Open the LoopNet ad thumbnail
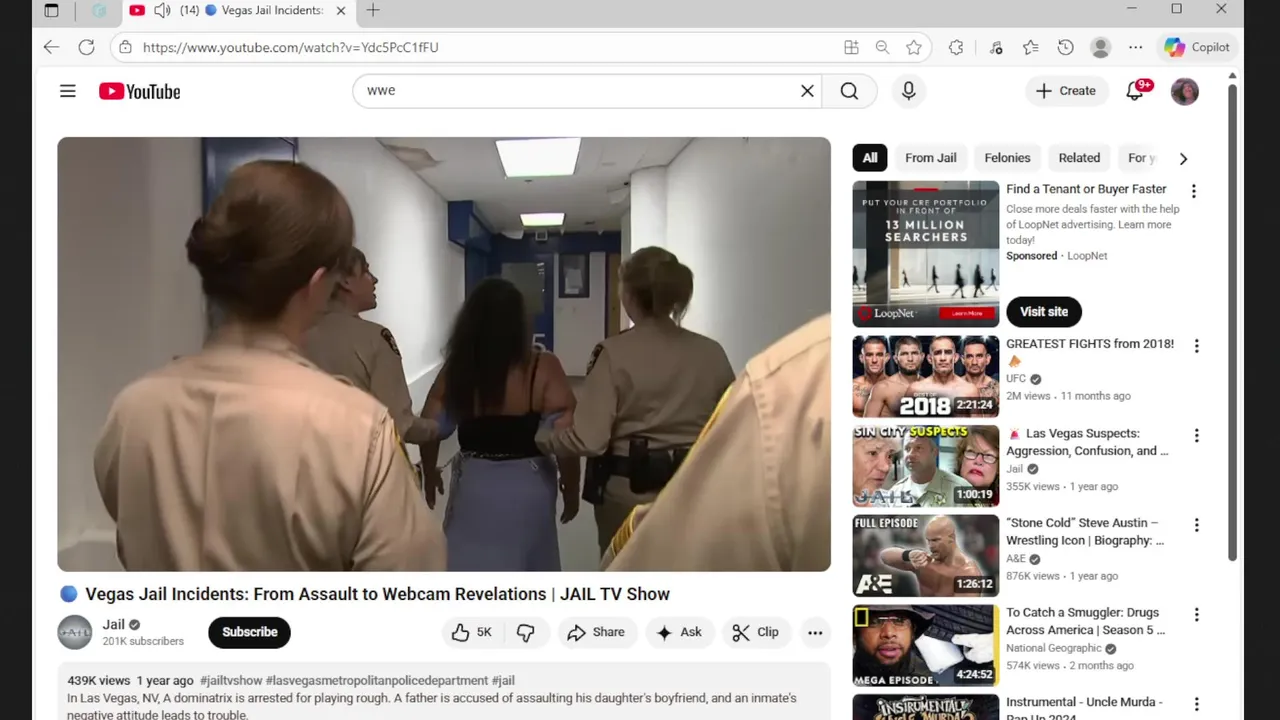The height and width of the screenshot is (720, 1280). point(925,254)
